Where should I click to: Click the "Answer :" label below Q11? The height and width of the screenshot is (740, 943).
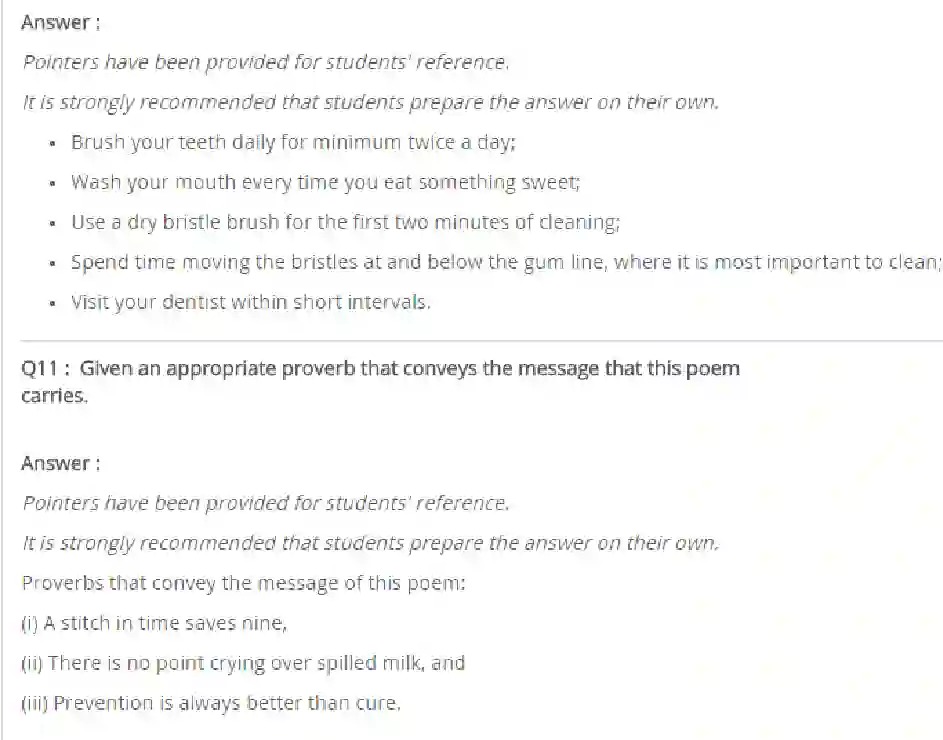(60, 463)
